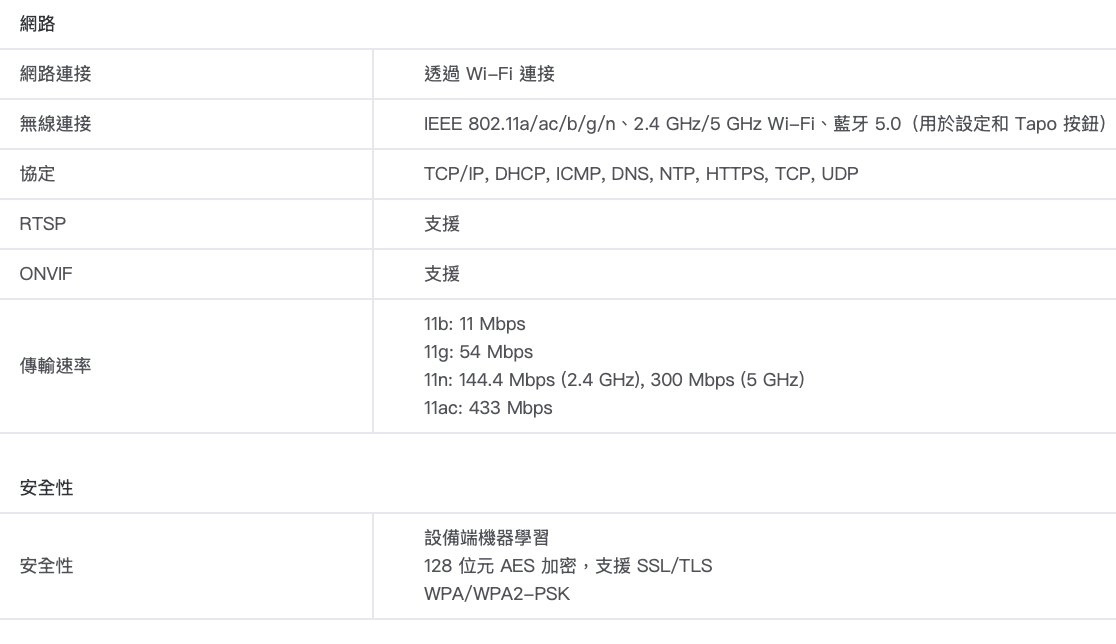Click the 支援 value in the ONVIF row
Image resolution: width=1116 pixels, height=644 pixels.
pos(442,274)
